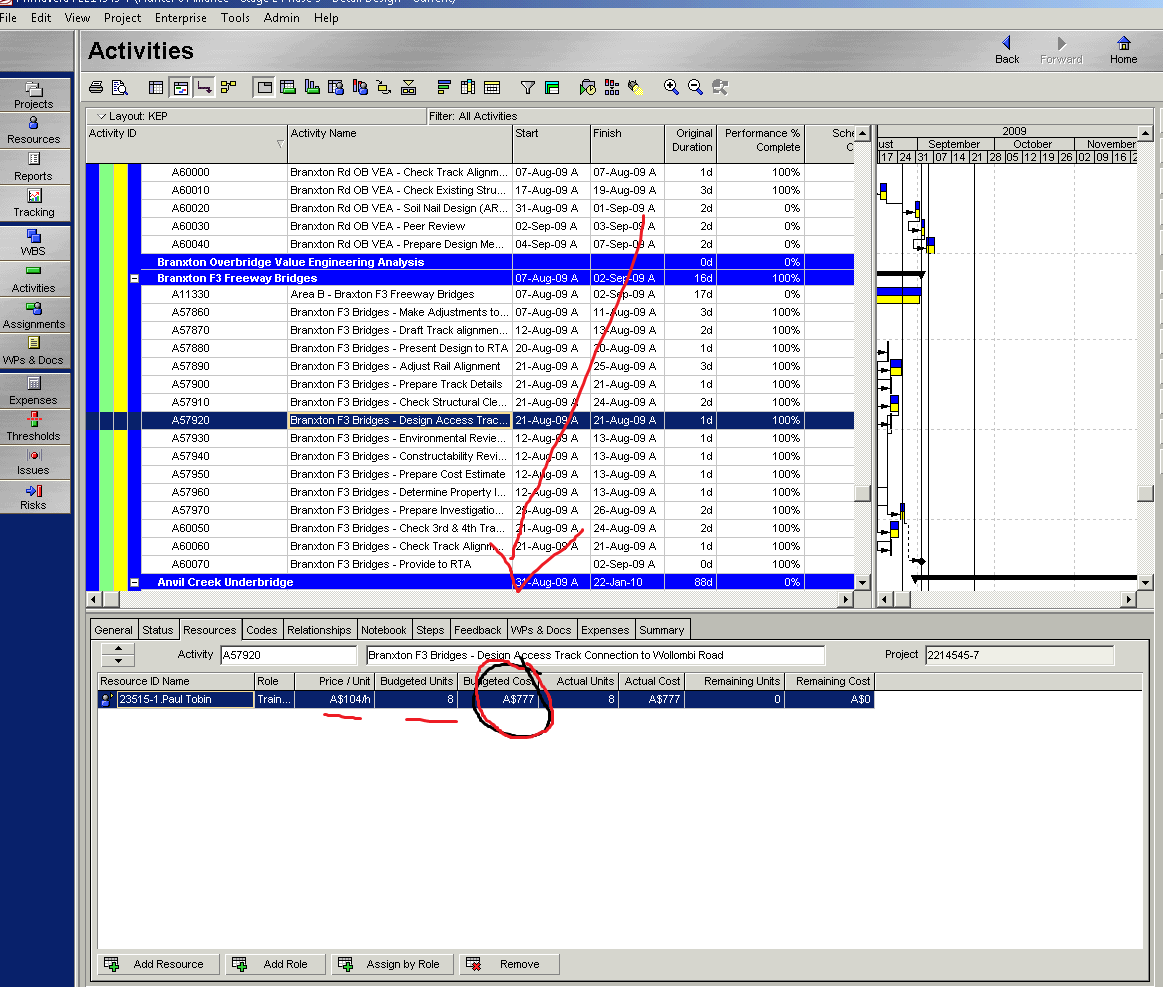Screen dimensions: 1163x987
Task: Click the Filter funnel icon
Action: (x=527, y=88)
